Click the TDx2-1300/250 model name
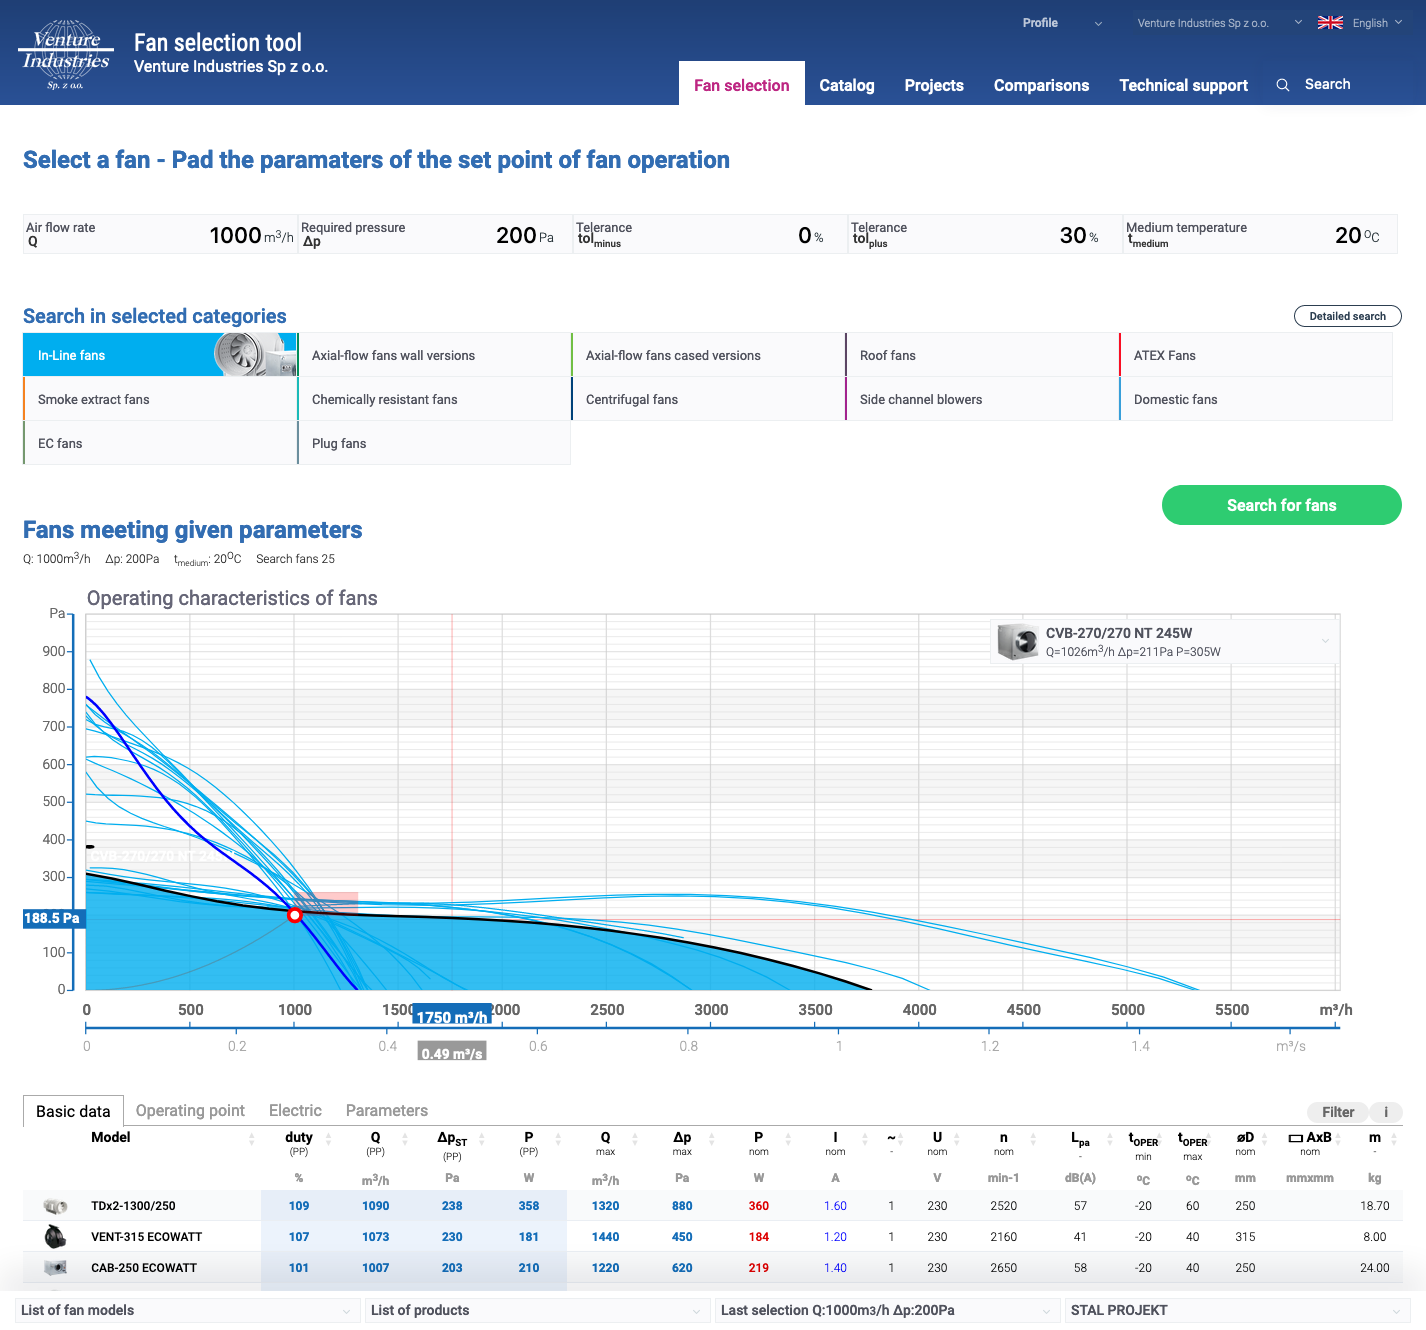 [x=133, y=1206]
